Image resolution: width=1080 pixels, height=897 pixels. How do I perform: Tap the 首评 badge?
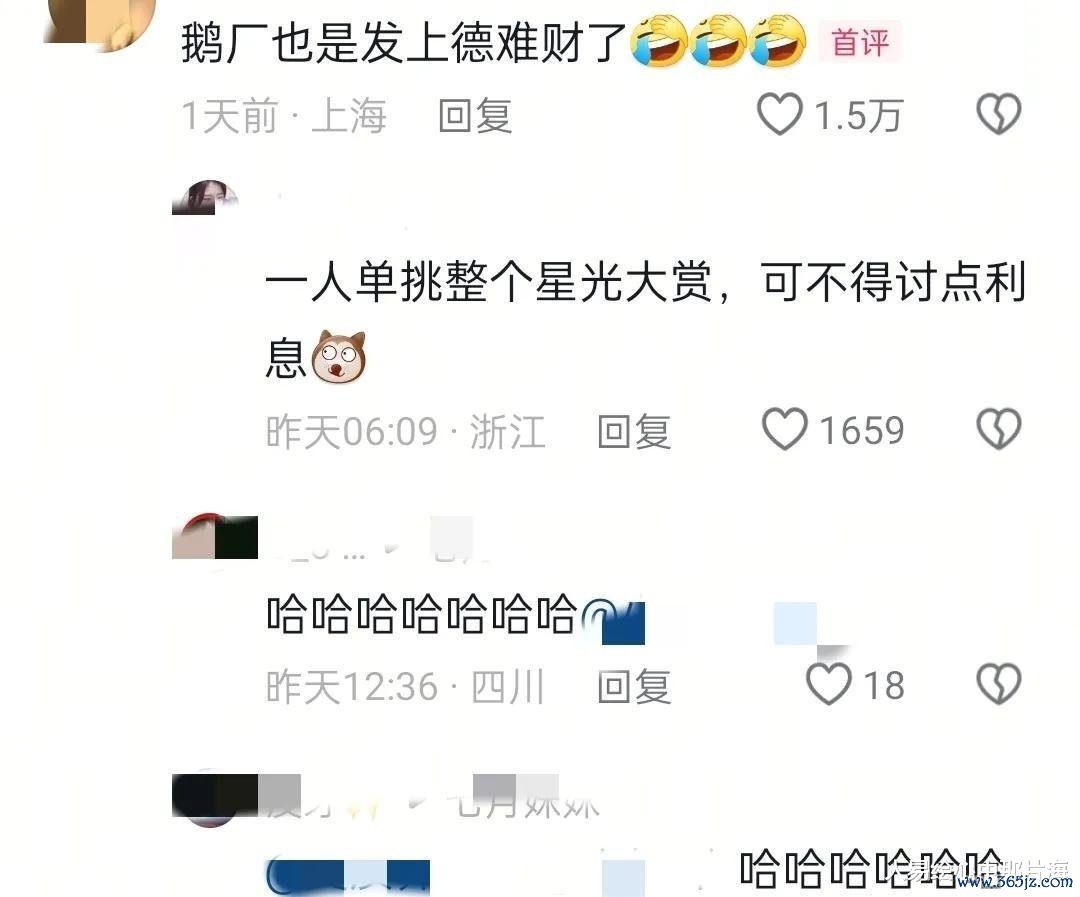pyautogui.click(x=860, y=42)
